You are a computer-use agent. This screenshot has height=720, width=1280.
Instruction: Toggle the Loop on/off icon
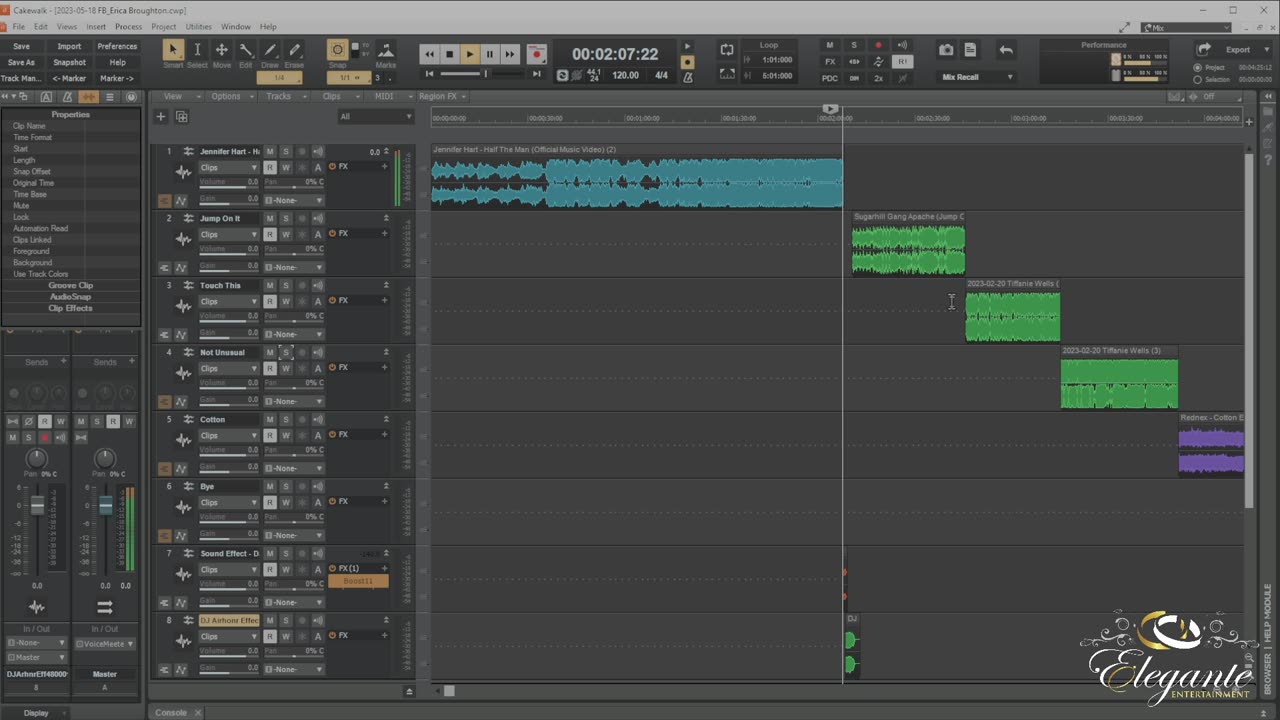pos(727,50)
